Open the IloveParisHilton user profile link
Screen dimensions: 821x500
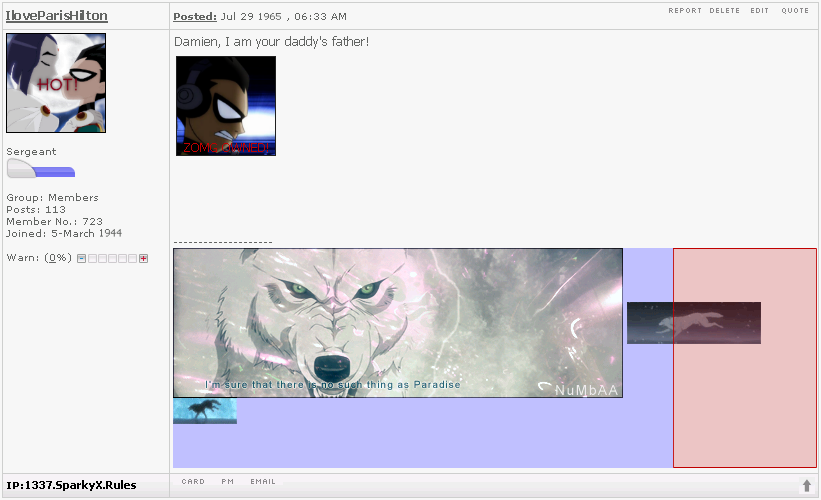pyautogui.click(x=57, y=16)
